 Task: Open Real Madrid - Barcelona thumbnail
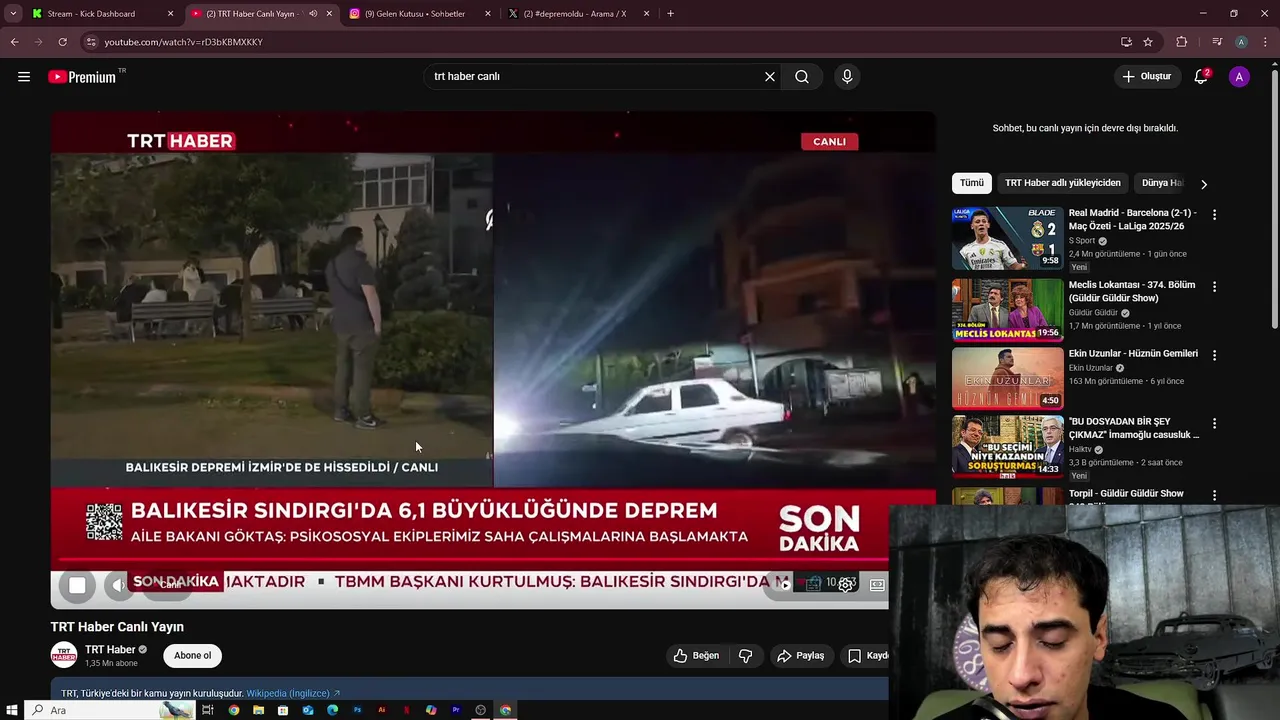[1008, 238]
